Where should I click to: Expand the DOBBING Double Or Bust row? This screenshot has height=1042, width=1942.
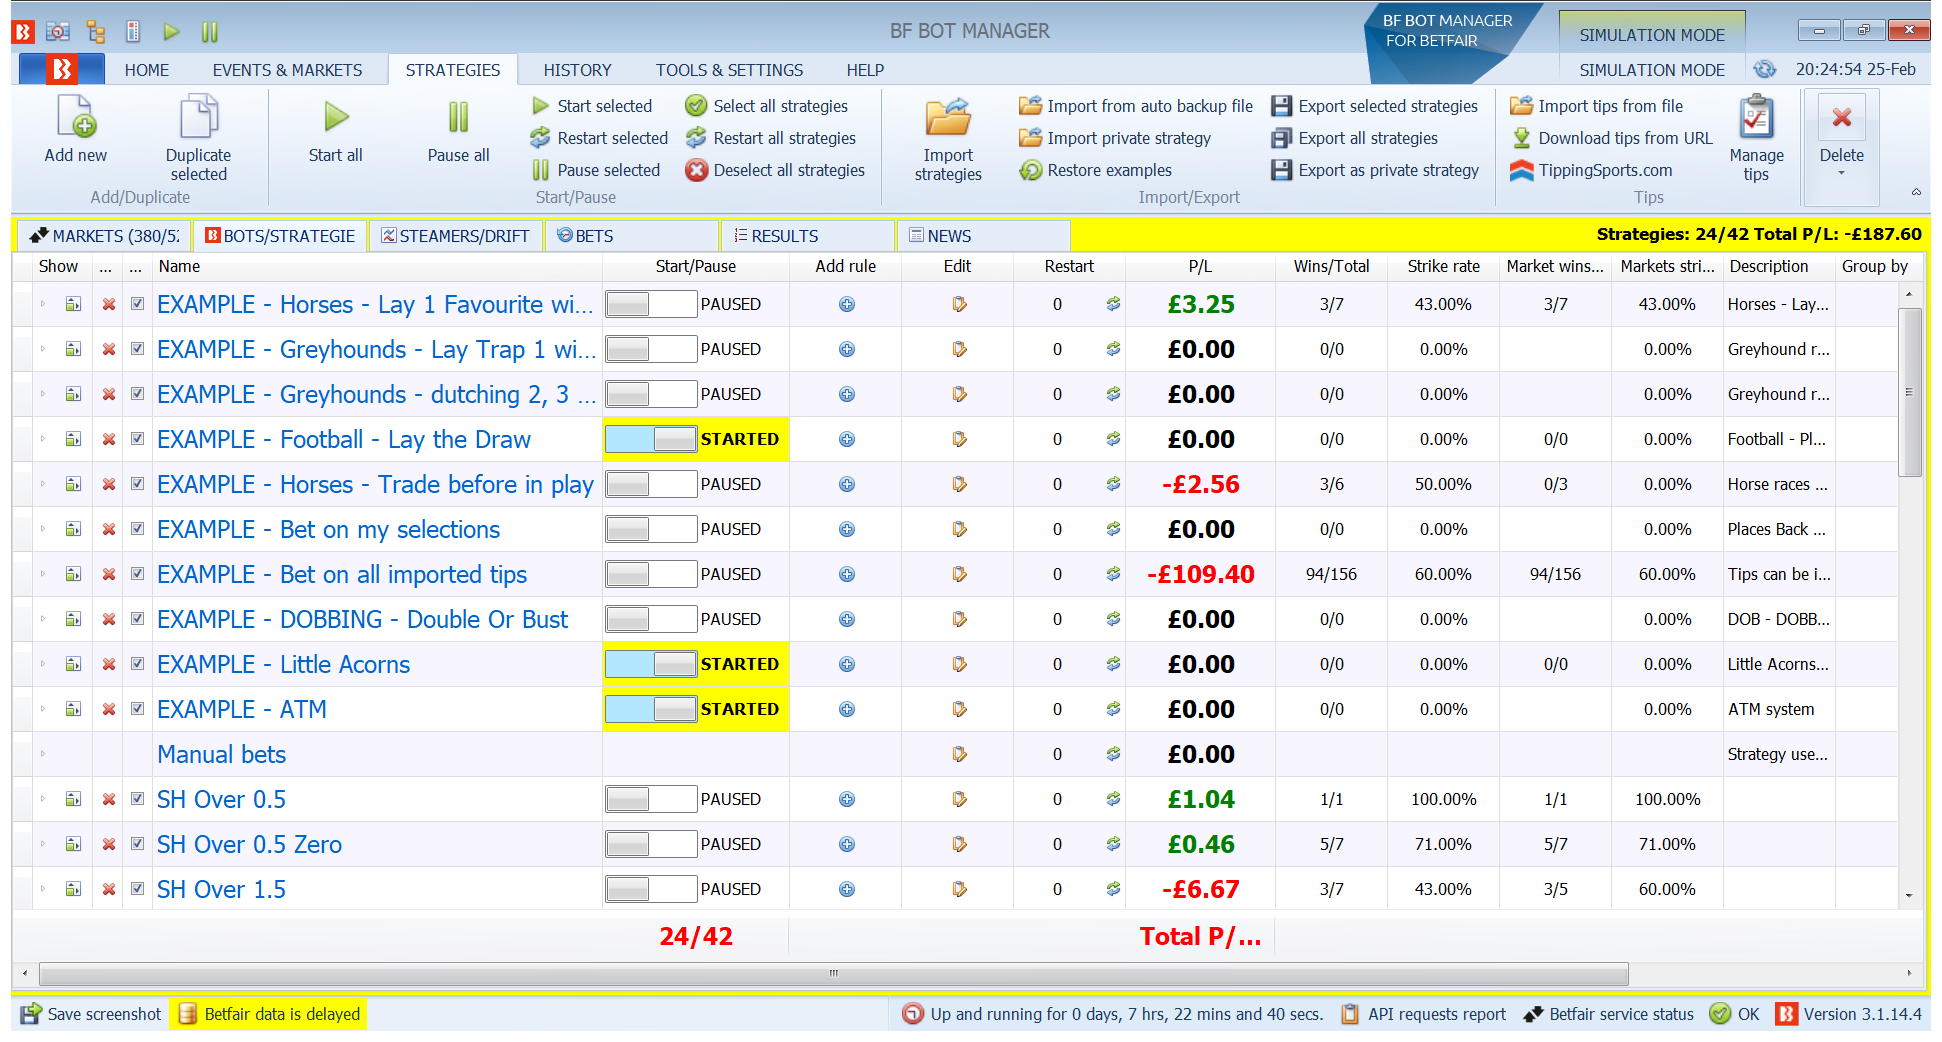43,619
